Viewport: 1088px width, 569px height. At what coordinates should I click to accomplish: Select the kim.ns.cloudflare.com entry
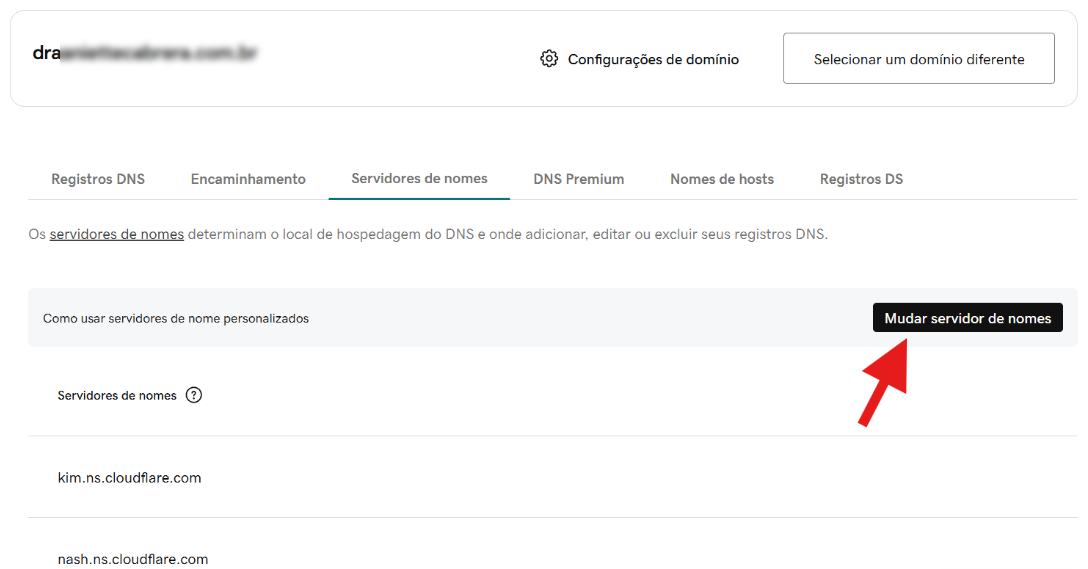(x=129, y=477)
